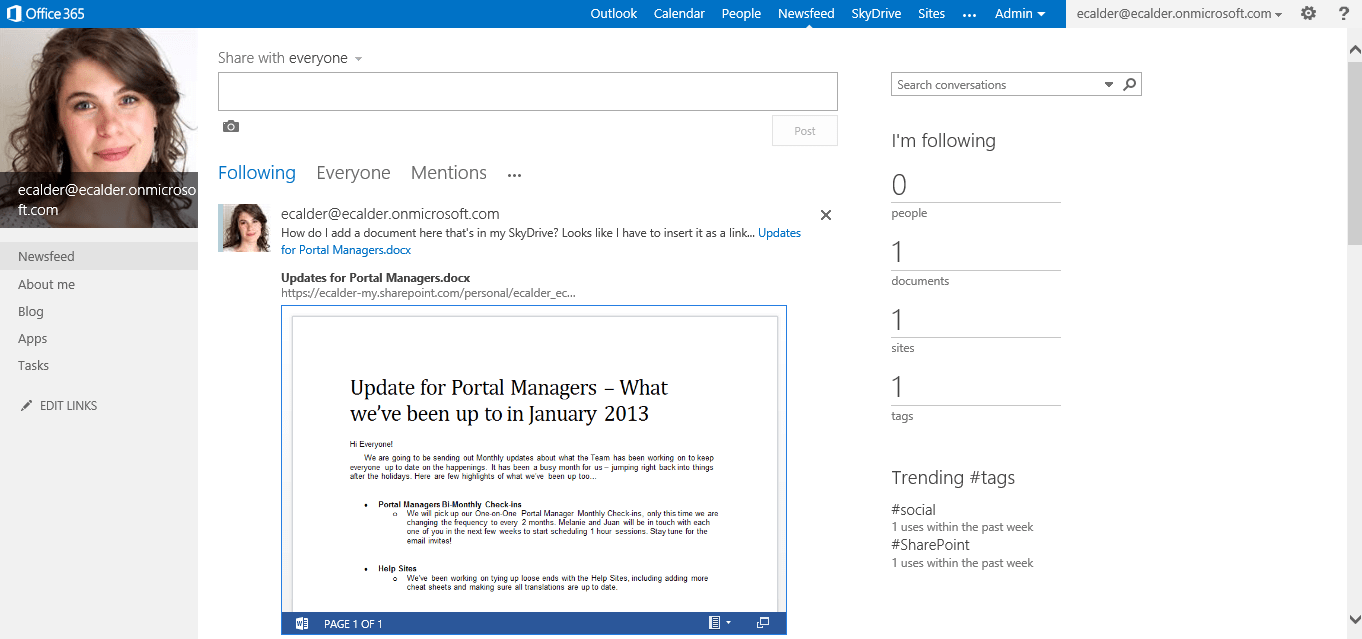Switch to the Mentions feed tab
Viewport: 1362px width, 639px height.
tap(449, 173)
